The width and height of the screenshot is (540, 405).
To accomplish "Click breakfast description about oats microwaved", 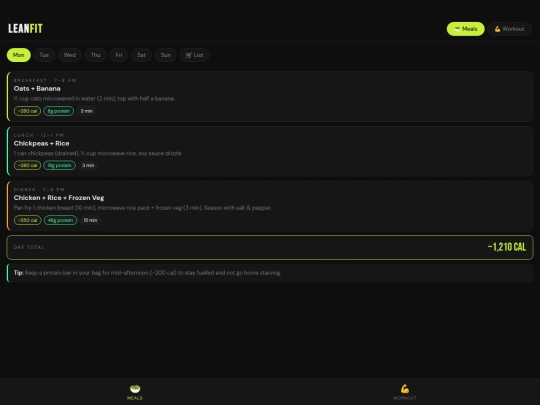I will (94, 98).
